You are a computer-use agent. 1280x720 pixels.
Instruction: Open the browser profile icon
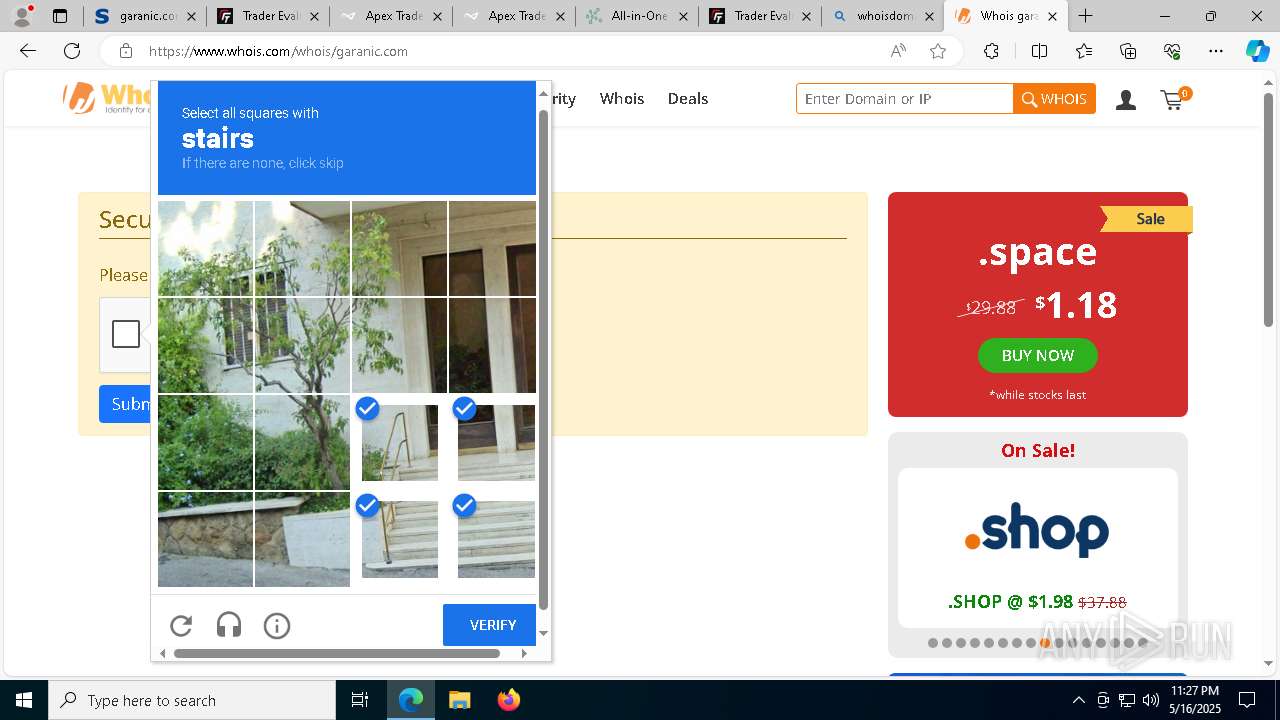coord(22,16)
